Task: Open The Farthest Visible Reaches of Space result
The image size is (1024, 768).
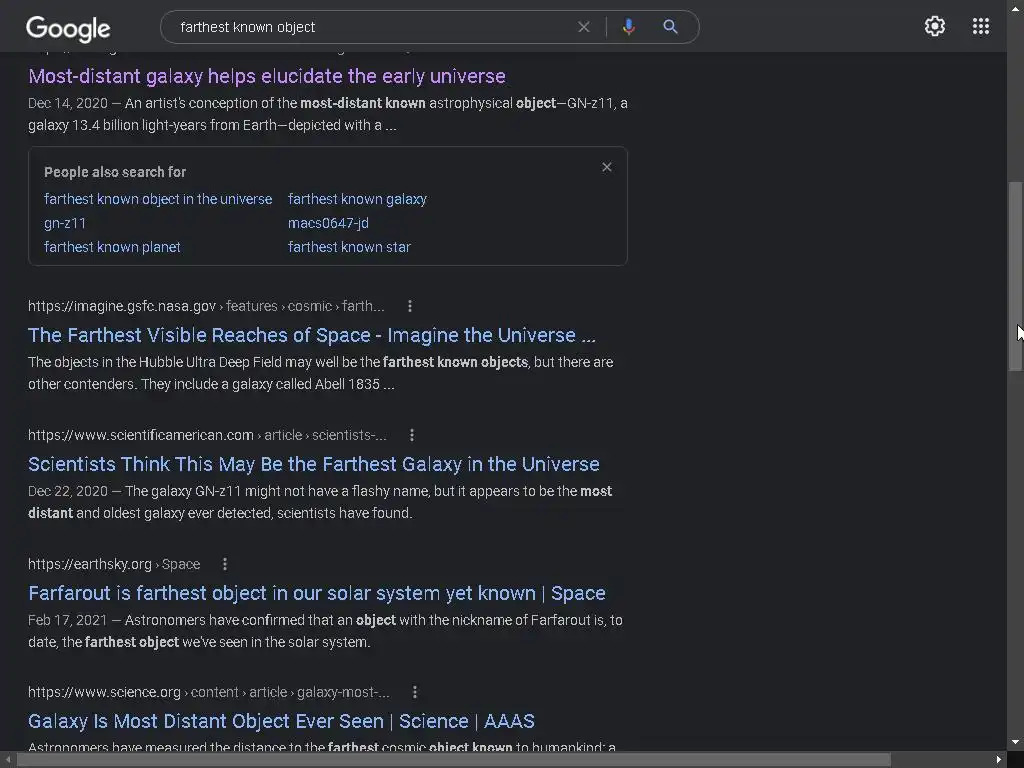Action: [x=312, y=335]
